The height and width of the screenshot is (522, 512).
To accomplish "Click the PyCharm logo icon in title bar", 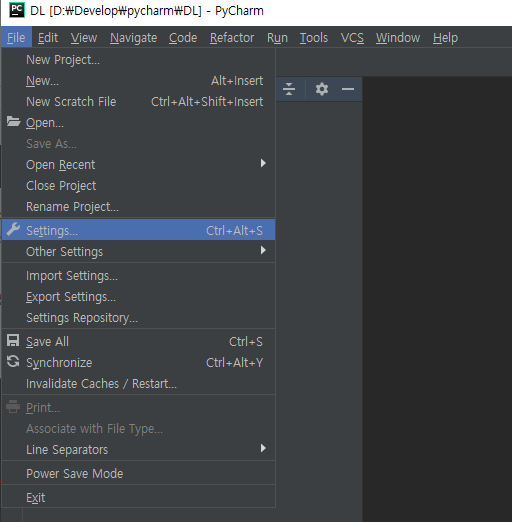I will (16, 10).
